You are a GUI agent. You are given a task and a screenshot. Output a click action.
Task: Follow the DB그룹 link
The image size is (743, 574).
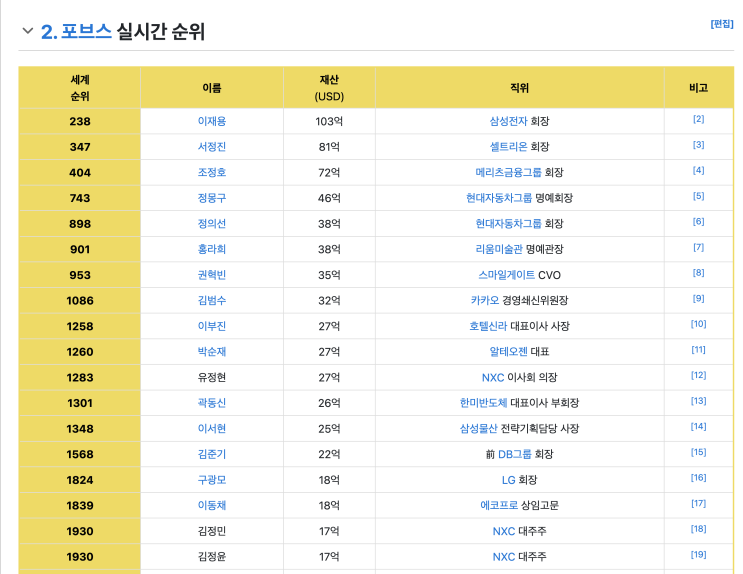coord(515,454)
